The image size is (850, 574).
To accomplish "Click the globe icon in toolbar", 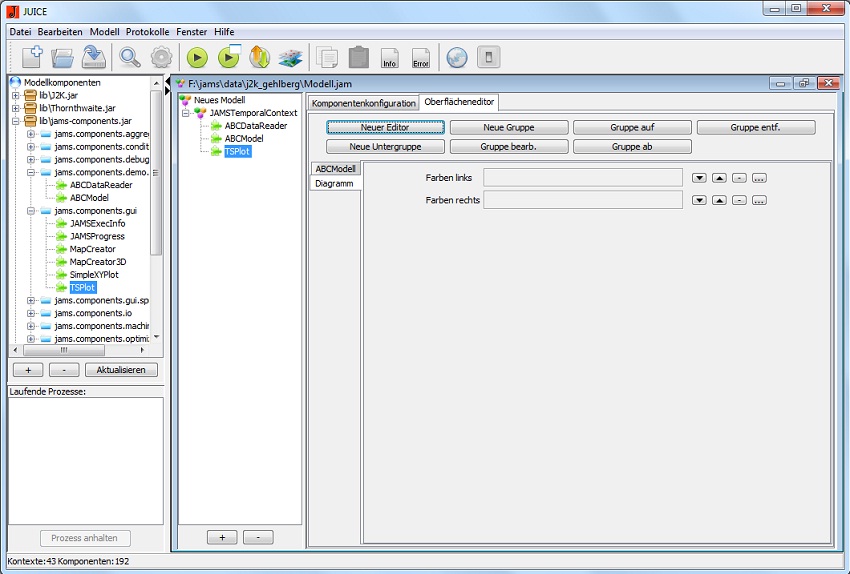I will (456, 57).
